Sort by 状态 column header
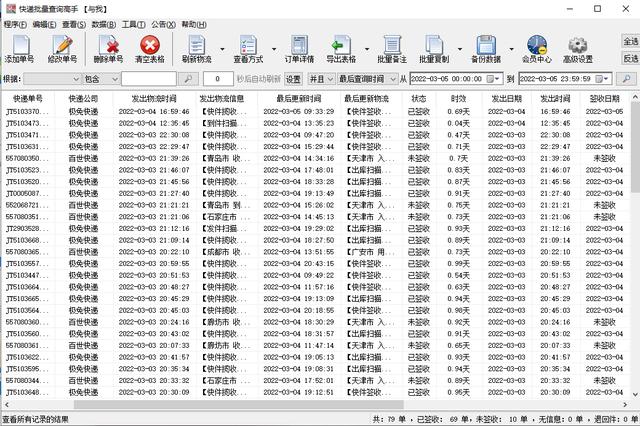 point(419,98)
